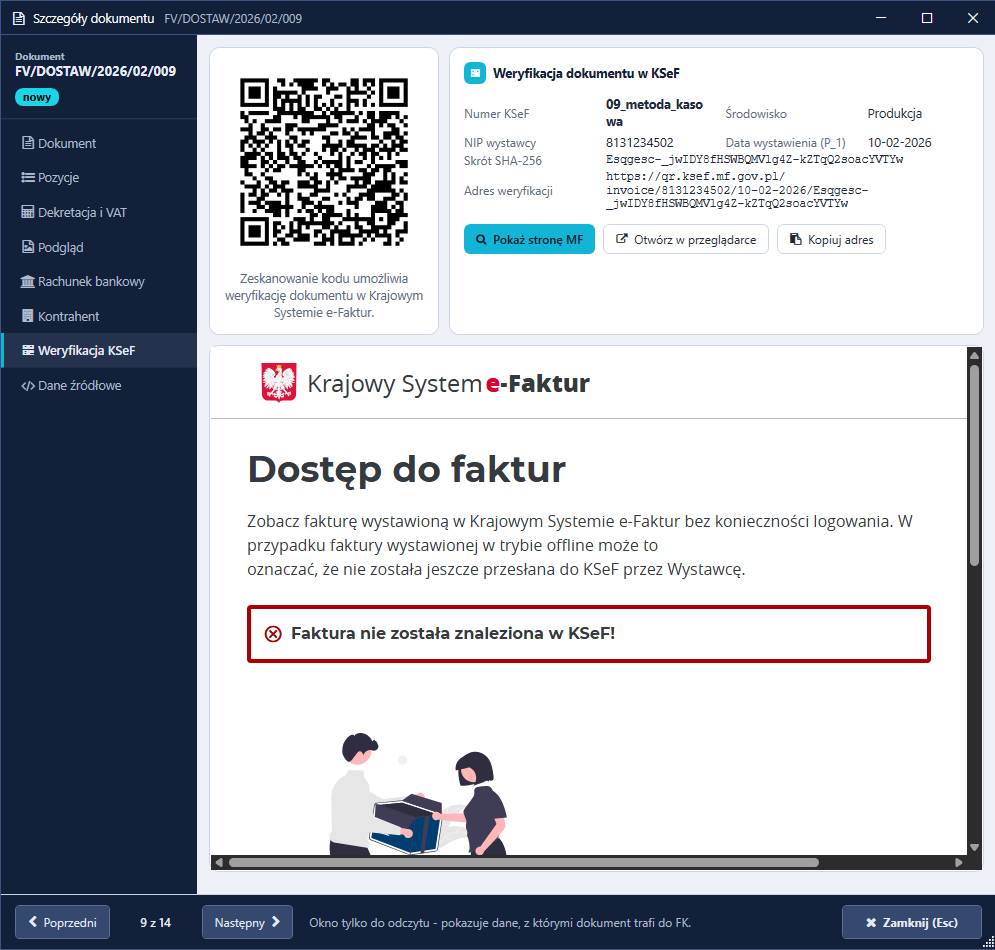This screenshot has height=950, width=995.
Task: Click the horizontal scrollbar thumb of embedded page
Action: (524, 862)
